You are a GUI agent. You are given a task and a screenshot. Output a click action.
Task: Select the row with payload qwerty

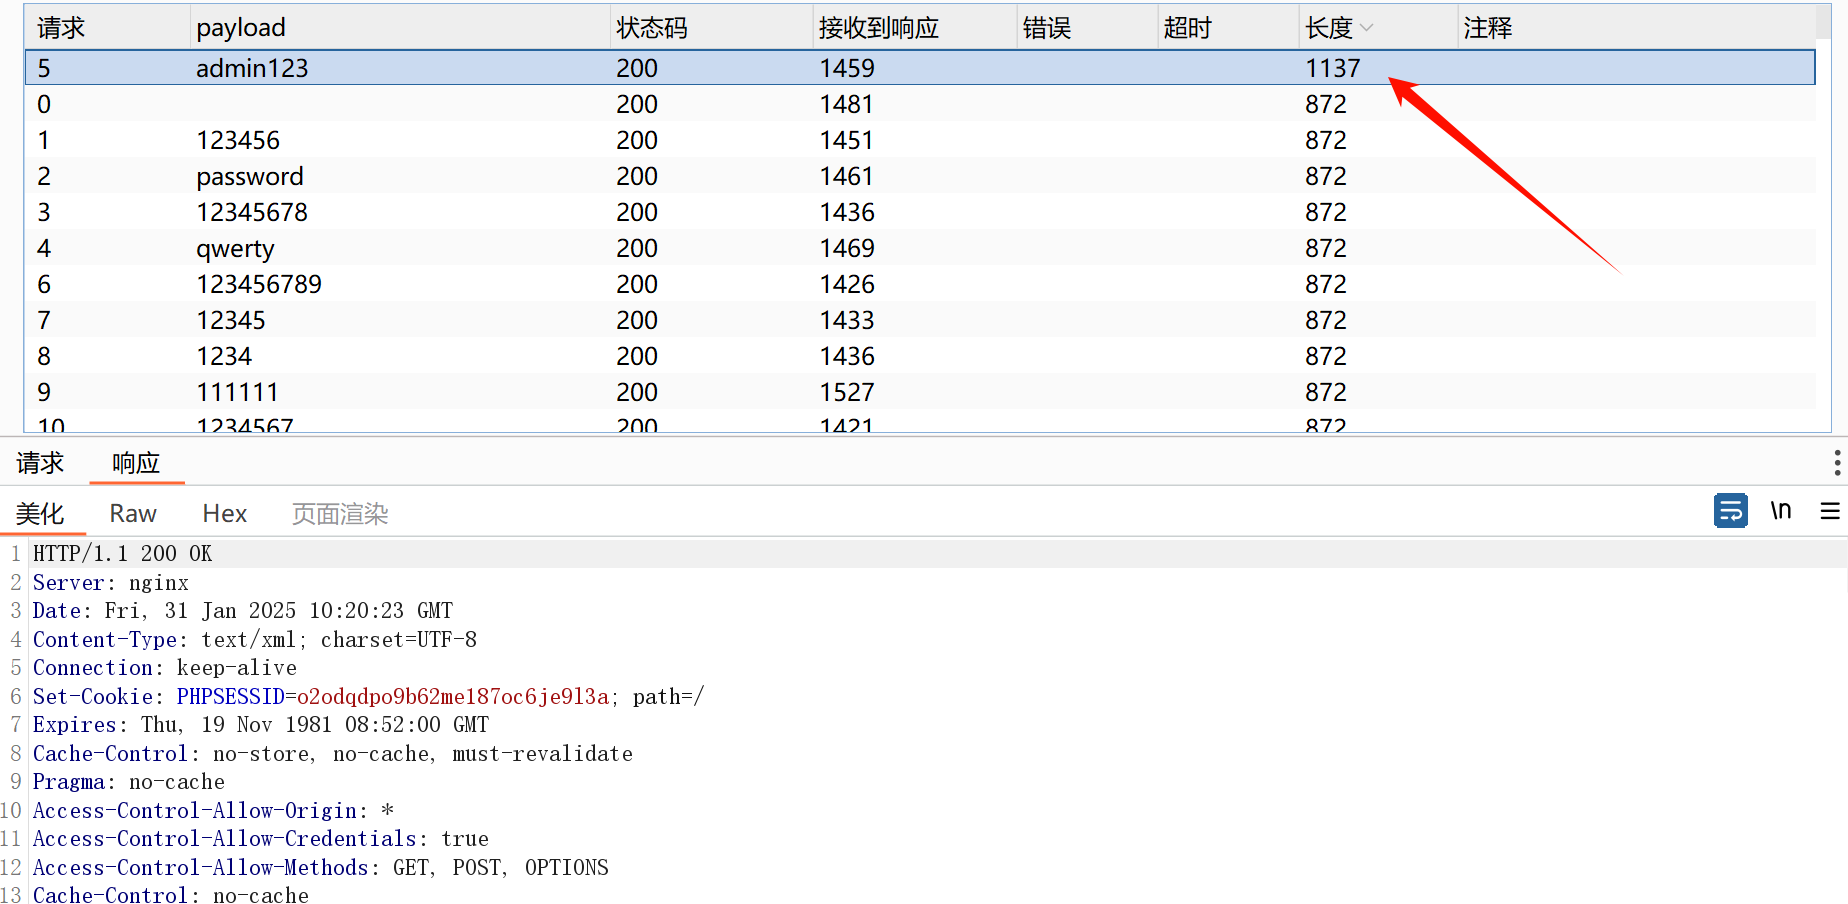(235, 248)
